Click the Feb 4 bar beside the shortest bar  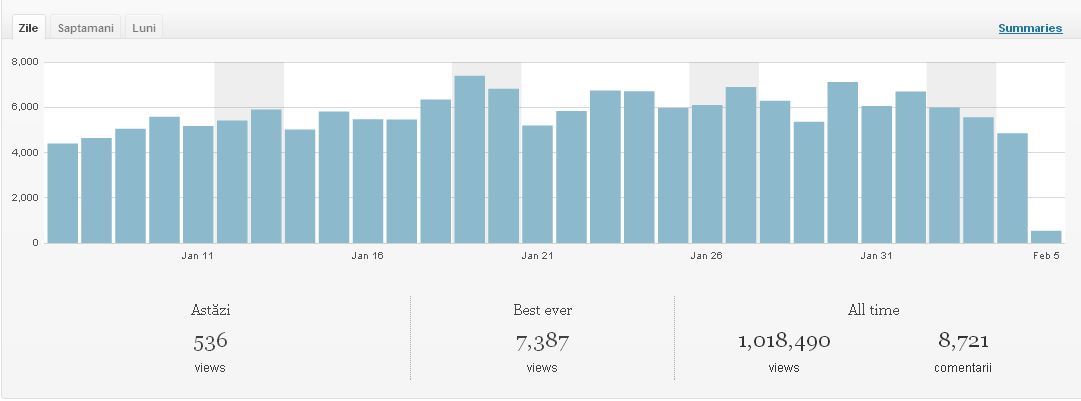coord(1012,188)
